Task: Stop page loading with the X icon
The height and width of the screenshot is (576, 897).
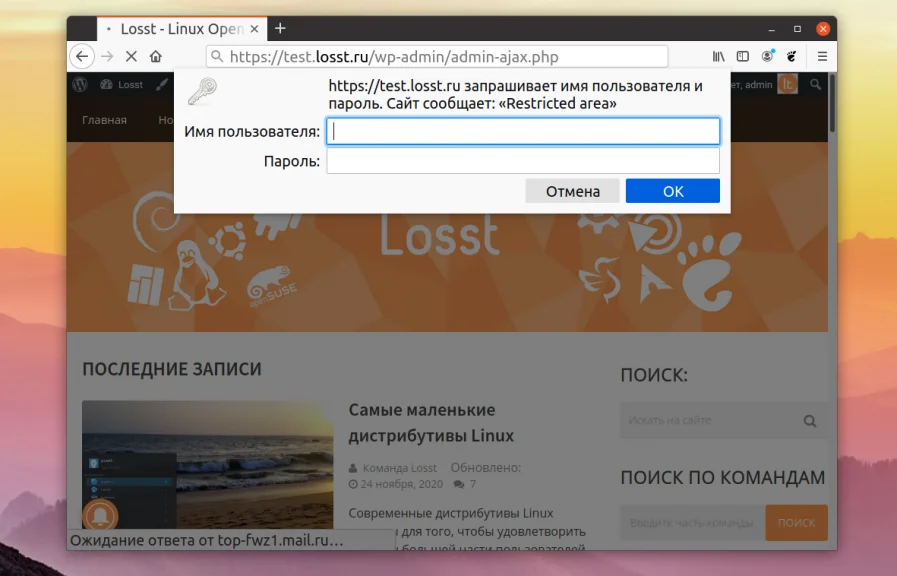Action: 129,56
